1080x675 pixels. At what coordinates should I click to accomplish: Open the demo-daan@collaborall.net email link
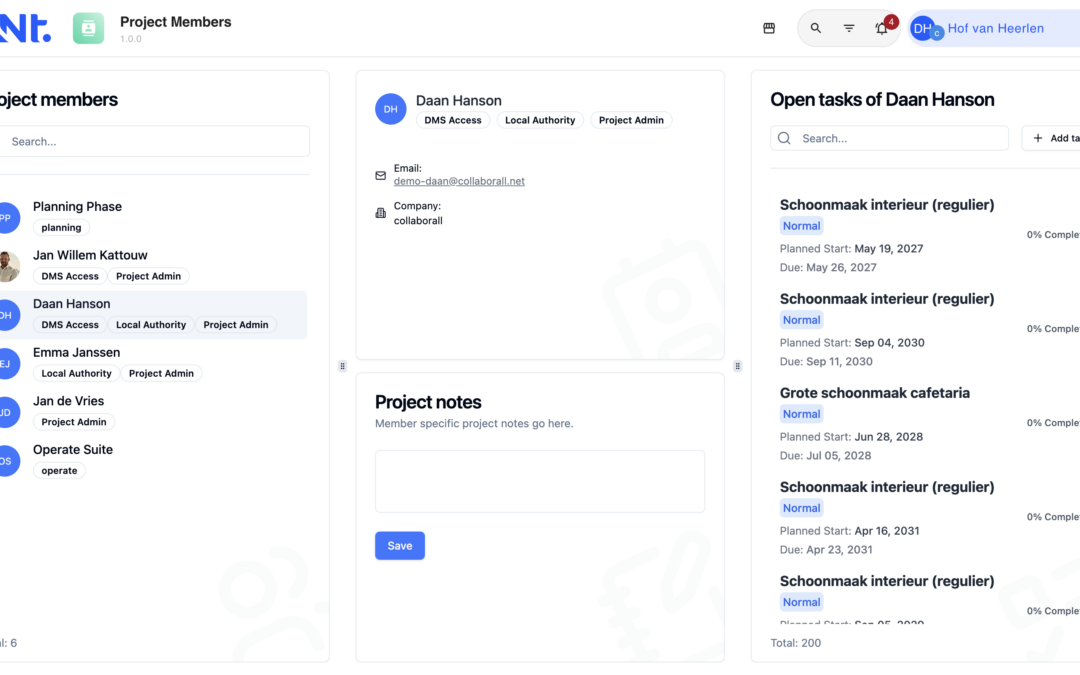tap(459, 181)
